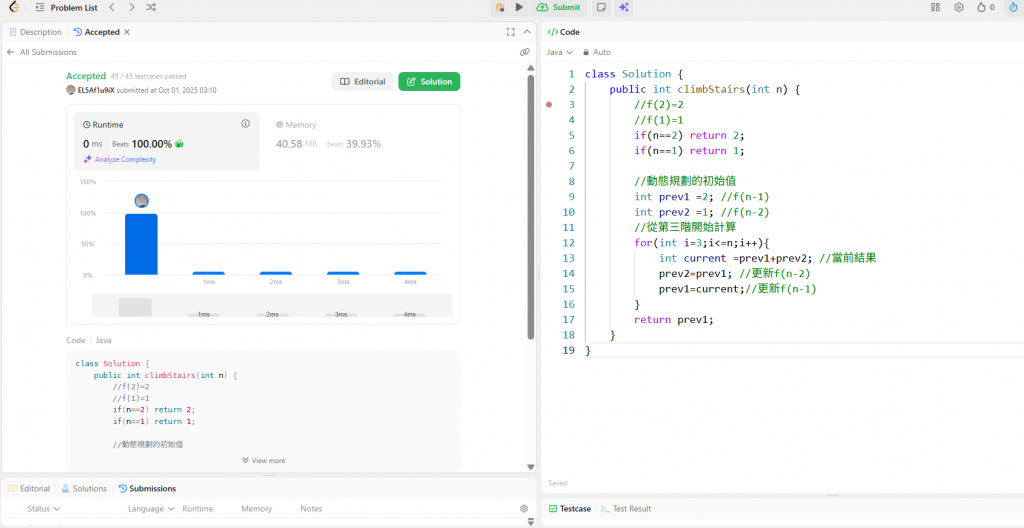
Task: Click the LeetCode logo icon
Action: pos(14,7)
